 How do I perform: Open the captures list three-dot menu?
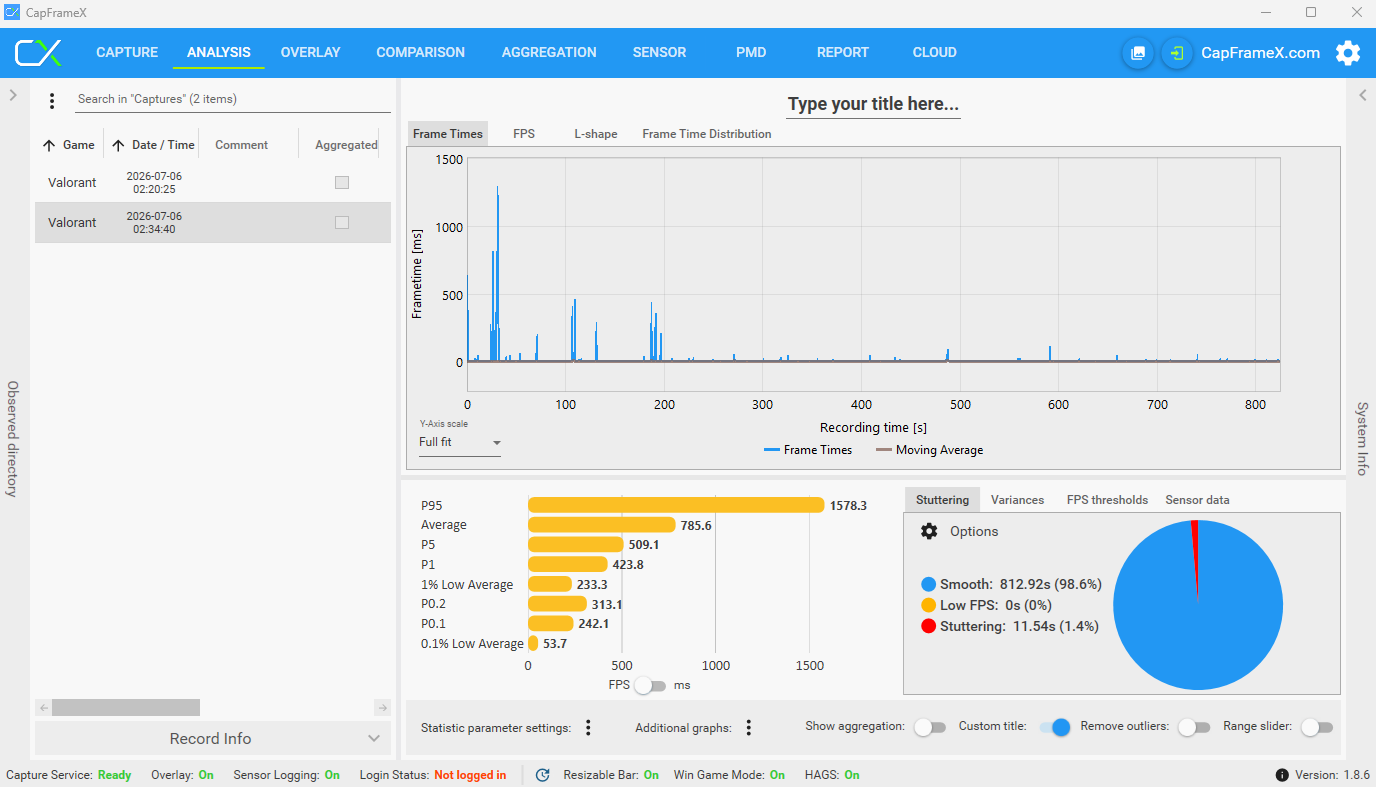click(52, 100)
